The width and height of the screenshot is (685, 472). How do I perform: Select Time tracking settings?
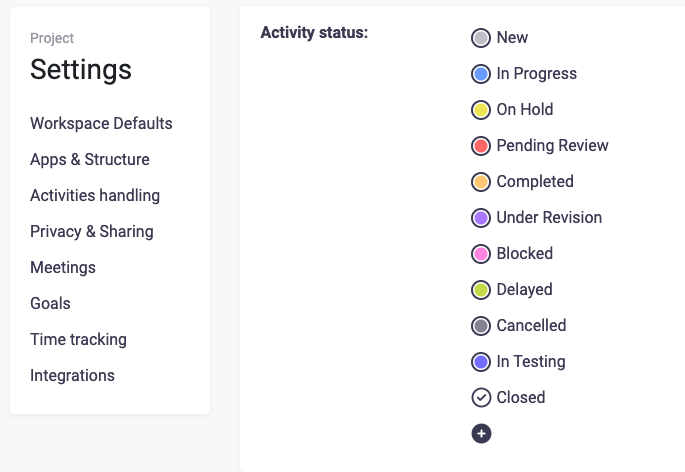[78, 340]
